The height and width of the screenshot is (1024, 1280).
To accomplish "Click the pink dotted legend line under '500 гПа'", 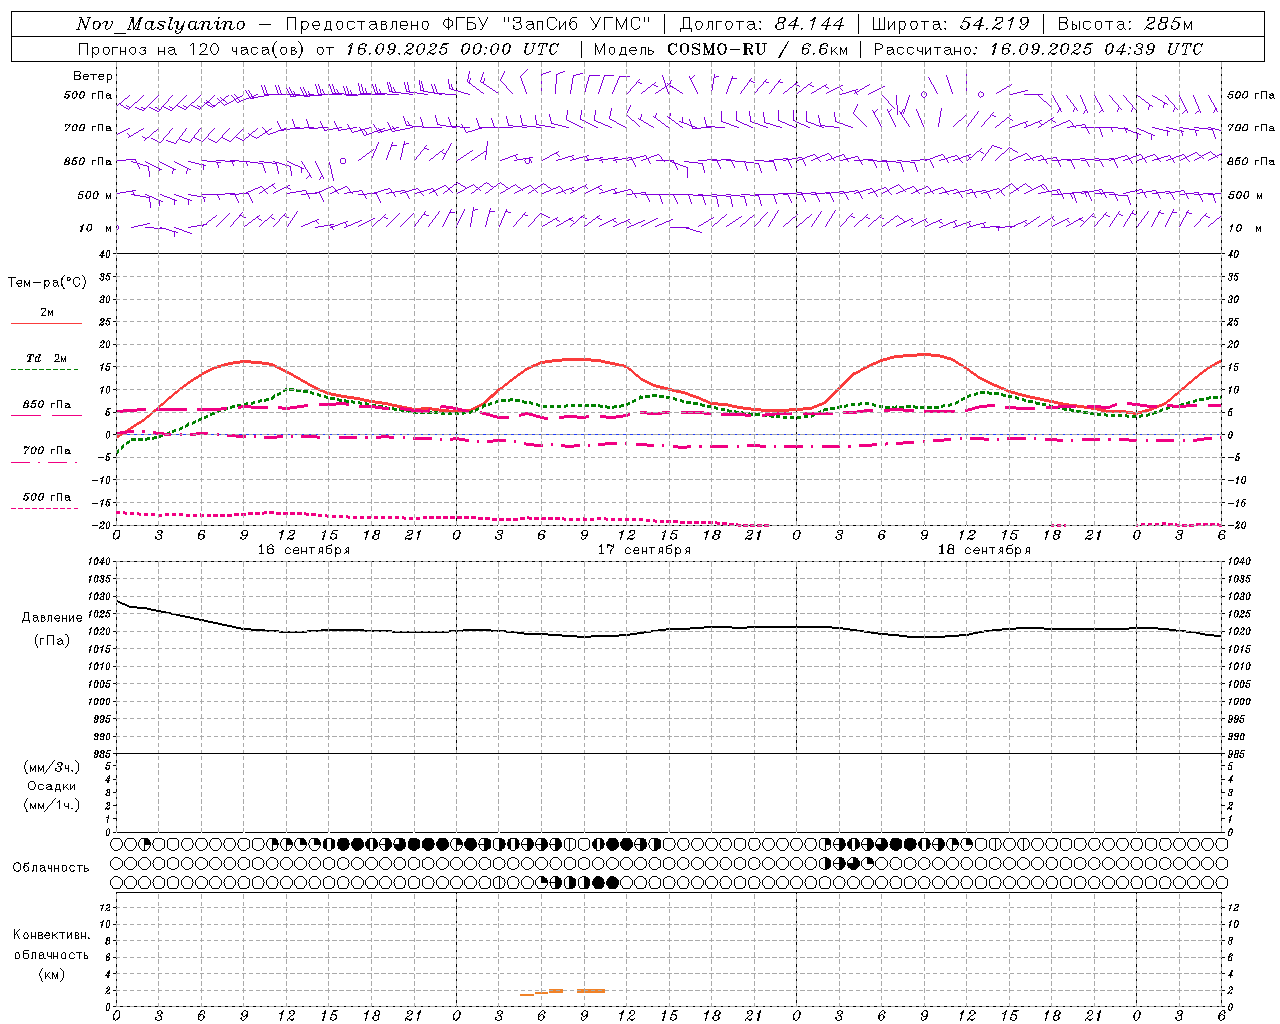I will coord(44,509).
